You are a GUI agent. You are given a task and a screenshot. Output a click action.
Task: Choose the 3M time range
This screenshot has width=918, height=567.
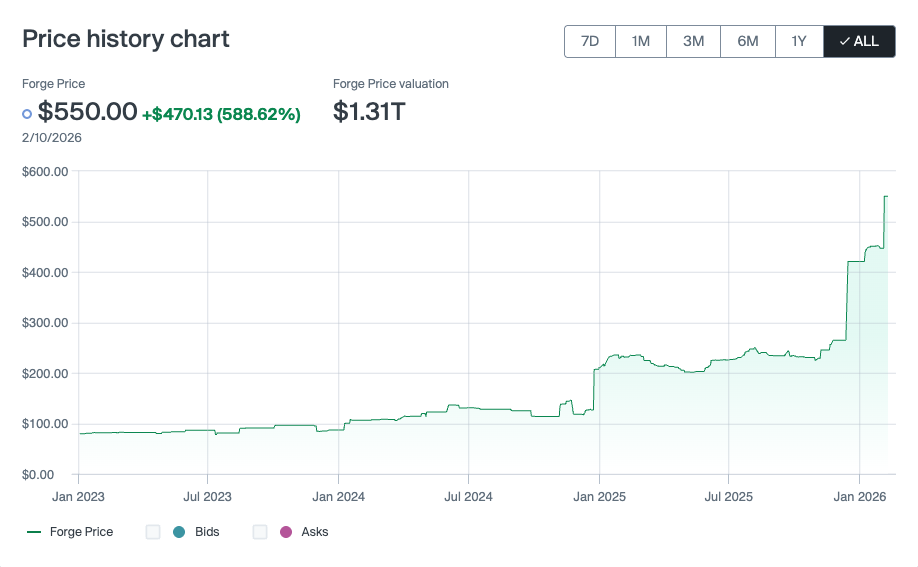click(x=693, y=41)
